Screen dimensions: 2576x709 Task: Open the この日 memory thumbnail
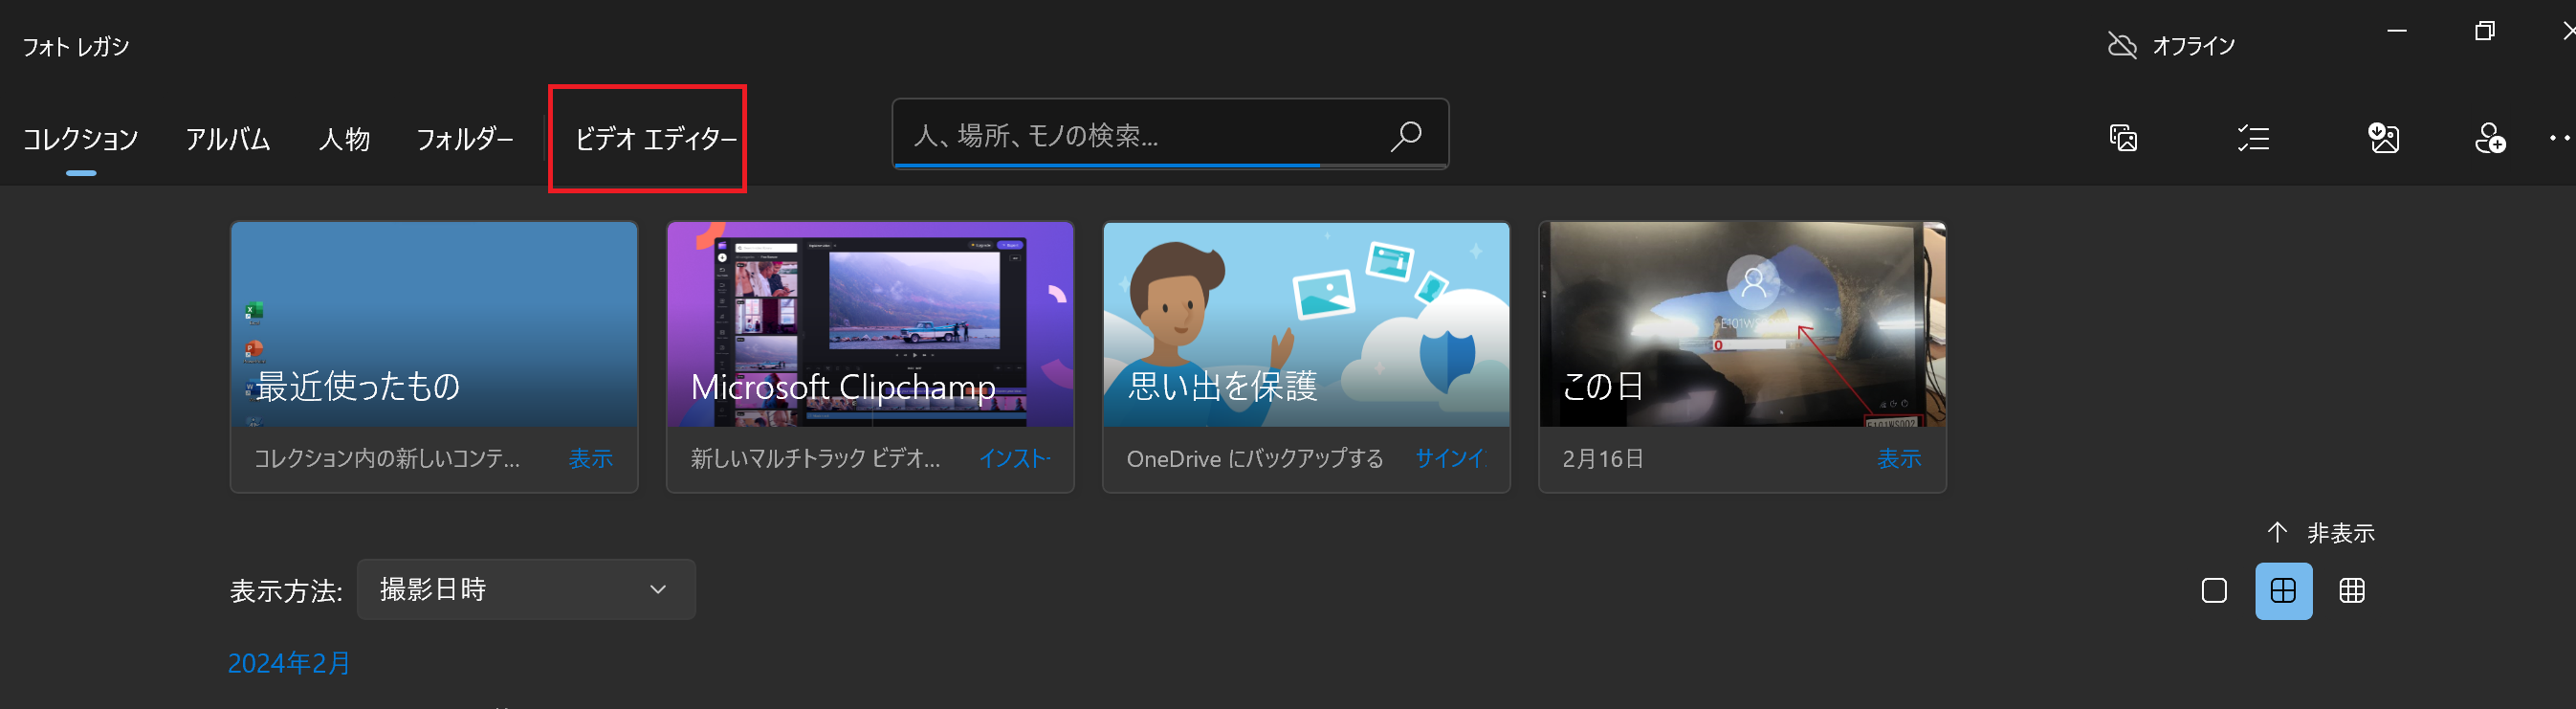point(1742,325)
